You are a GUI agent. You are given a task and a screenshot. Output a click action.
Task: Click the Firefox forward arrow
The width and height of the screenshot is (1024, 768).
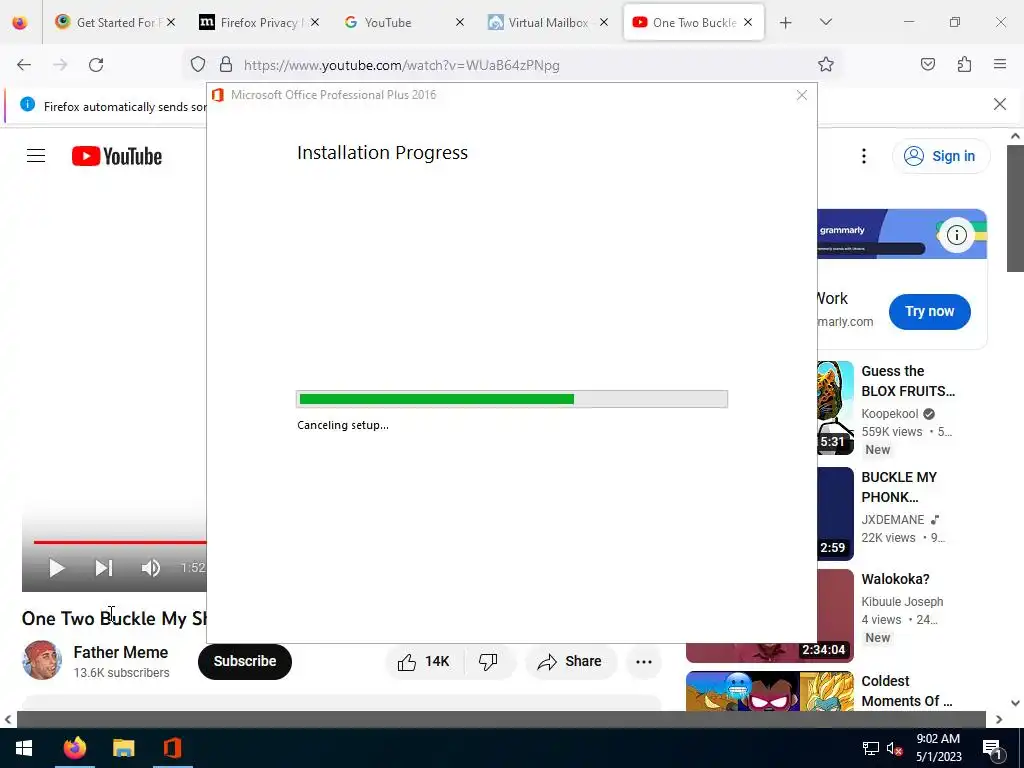[60, 65]
